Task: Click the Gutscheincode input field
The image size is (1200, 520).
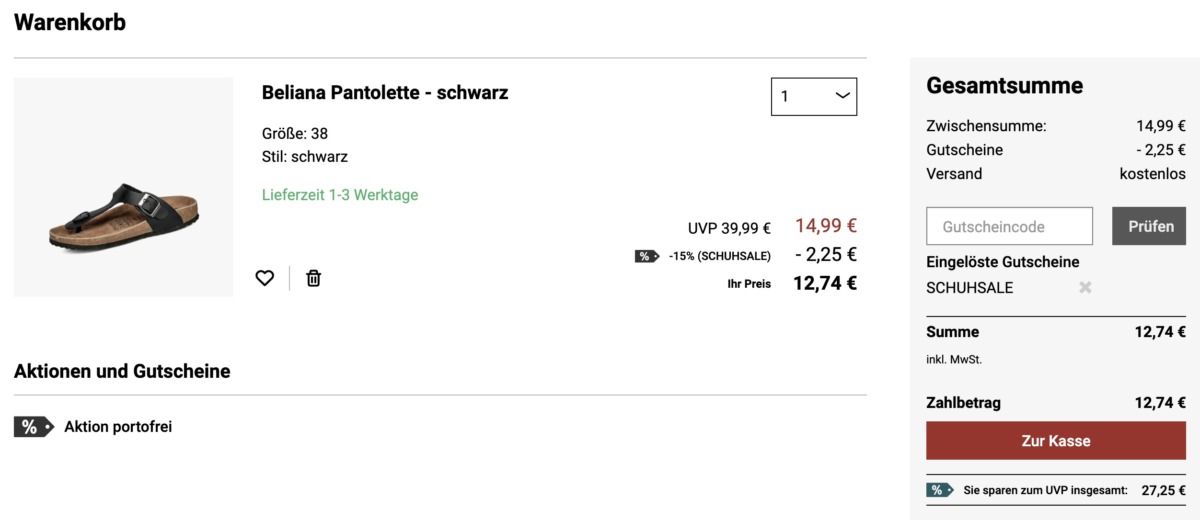Action: (1009, 226)
